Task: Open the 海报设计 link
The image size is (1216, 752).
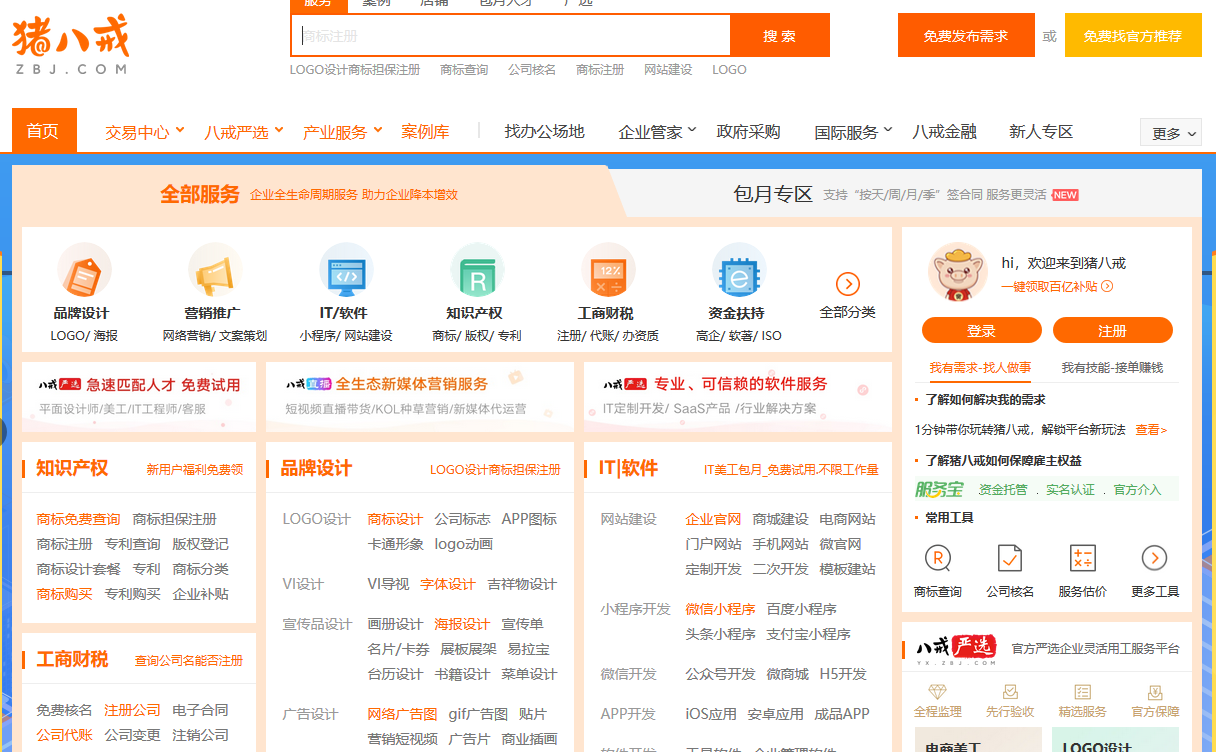Action: (462, 624)
